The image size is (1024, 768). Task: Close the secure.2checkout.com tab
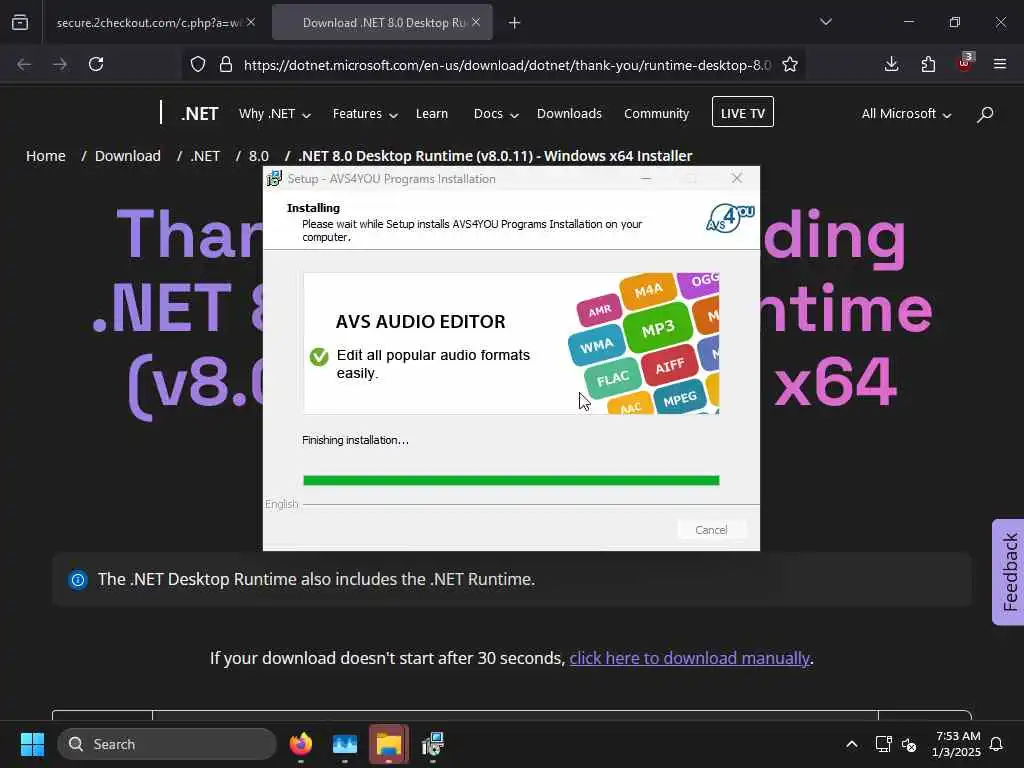point(251,23)
